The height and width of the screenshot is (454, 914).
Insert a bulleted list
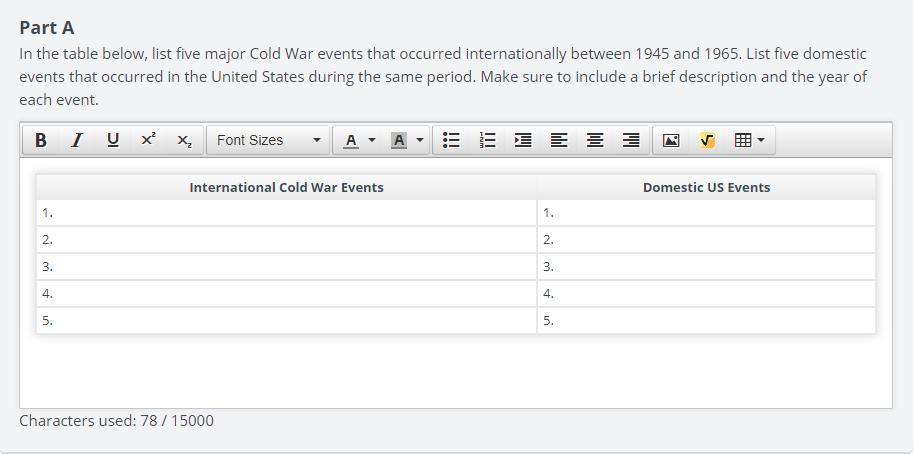[452, 141]
